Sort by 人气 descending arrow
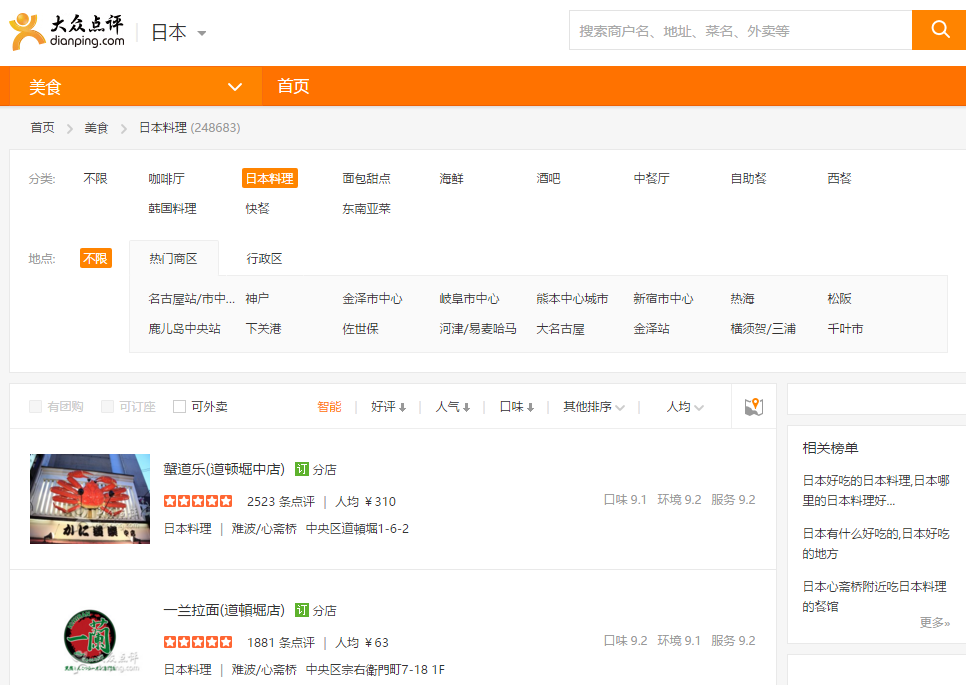This screenshot has width=966, height=685. [x=466, y=407]
